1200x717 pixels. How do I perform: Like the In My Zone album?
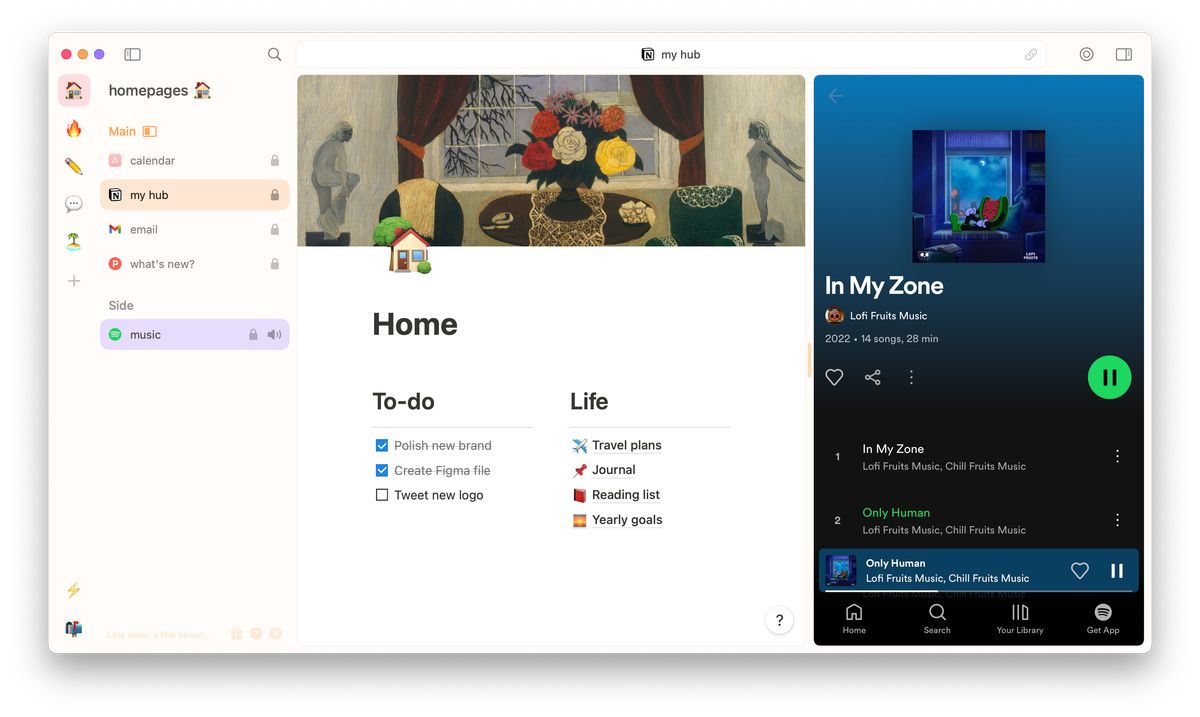point(834,377)
